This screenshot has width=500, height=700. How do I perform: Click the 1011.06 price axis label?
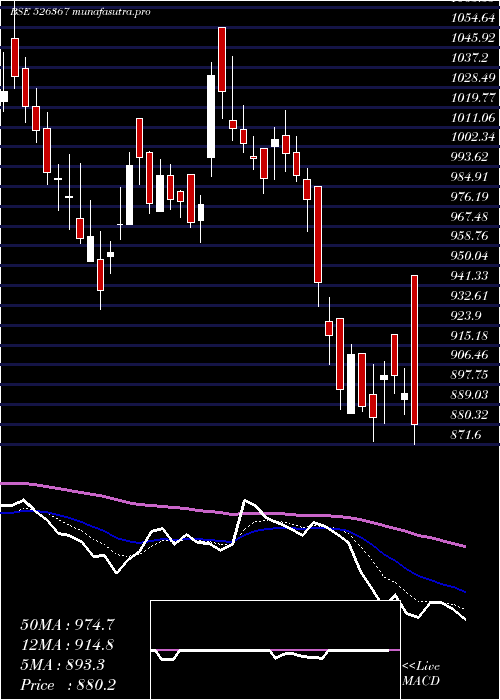tap(473, 117)
